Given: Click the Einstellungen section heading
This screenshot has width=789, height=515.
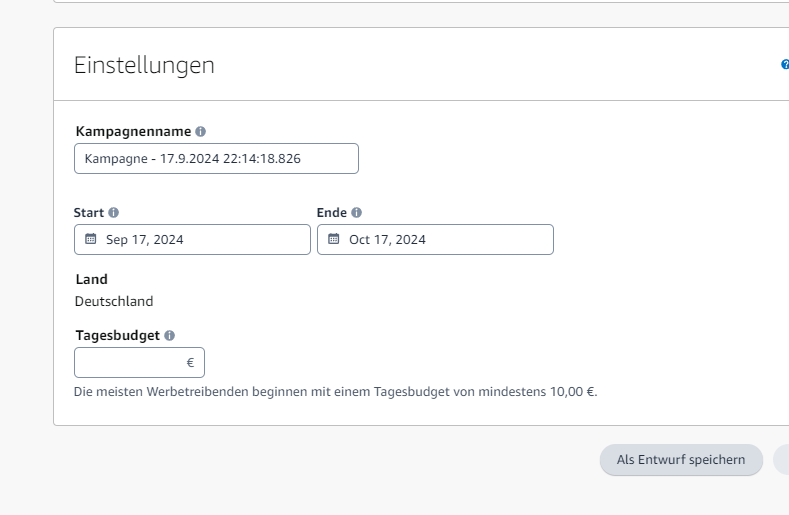Looking at the screenshot, I should coord(144,66).
